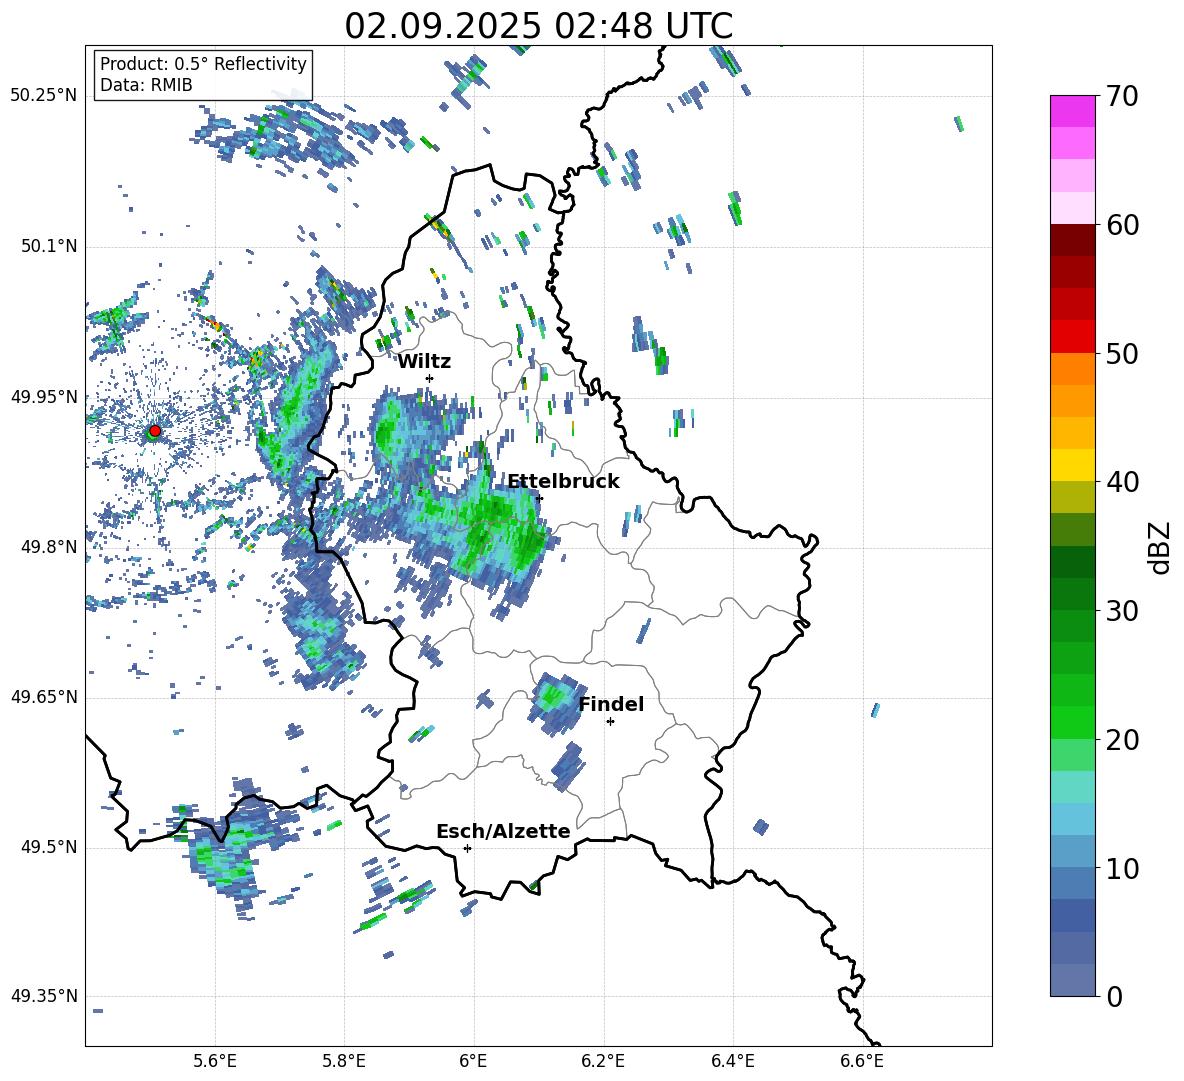Click the colorbar 0 tick label
Screen dimensions: 1184x1081
pyautogui.click(x=1114, y=996)
